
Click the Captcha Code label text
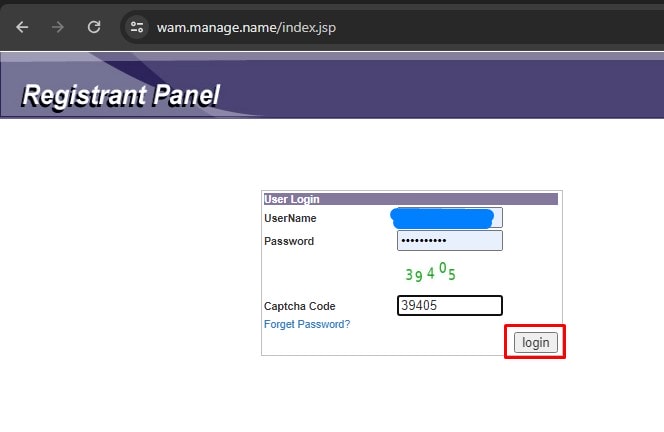[299, 306]
